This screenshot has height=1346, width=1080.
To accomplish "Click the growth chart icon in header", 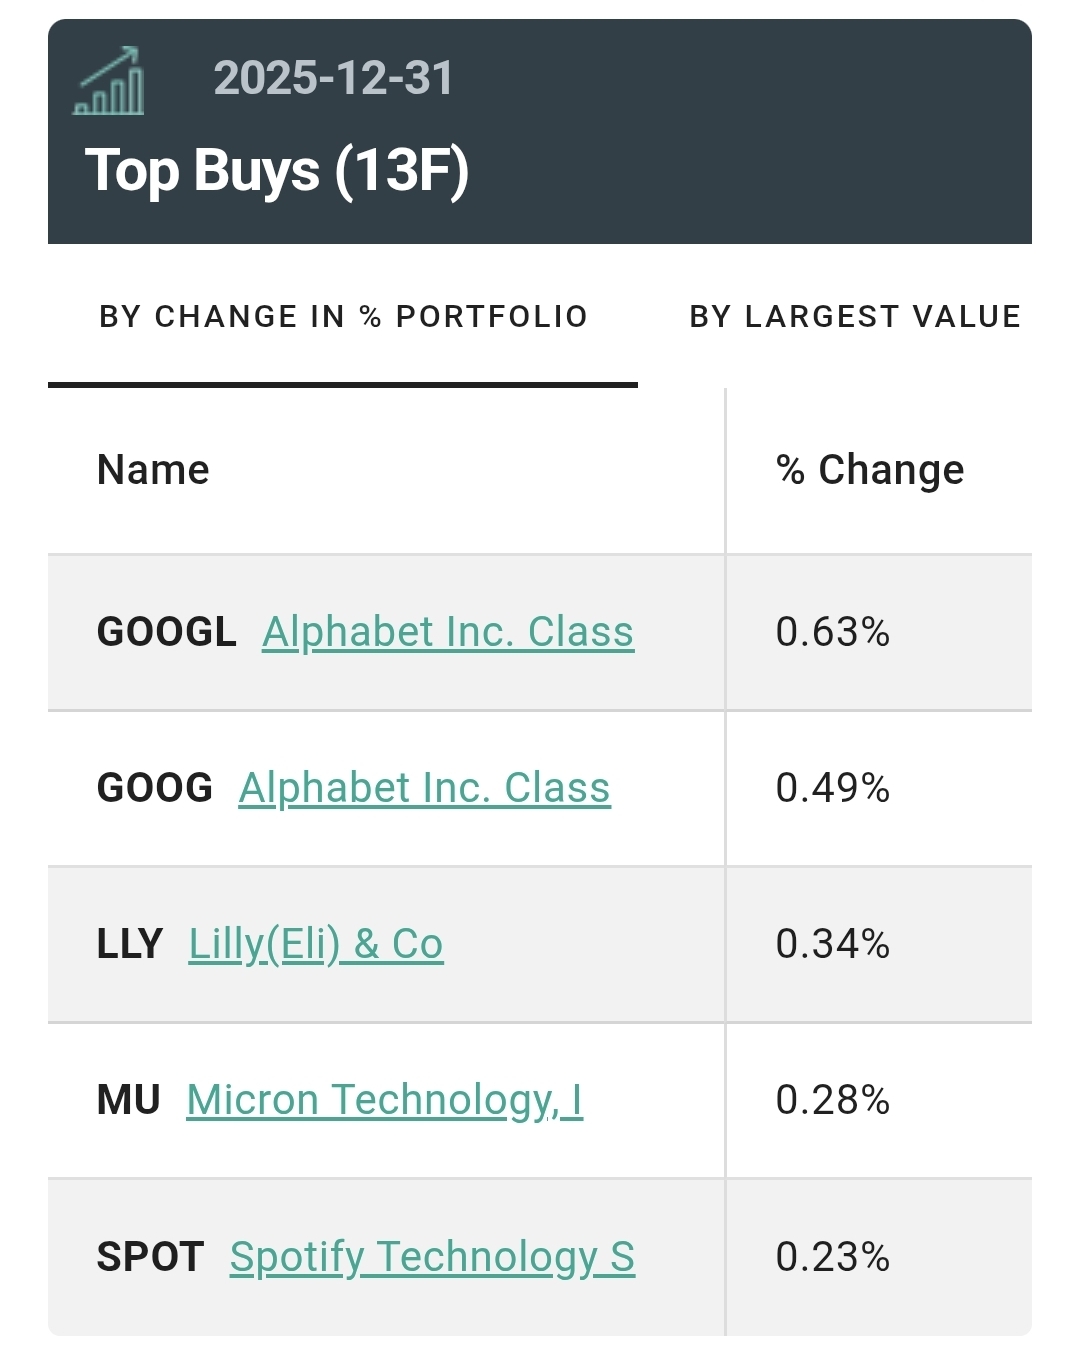I will [x=109, y=81].
